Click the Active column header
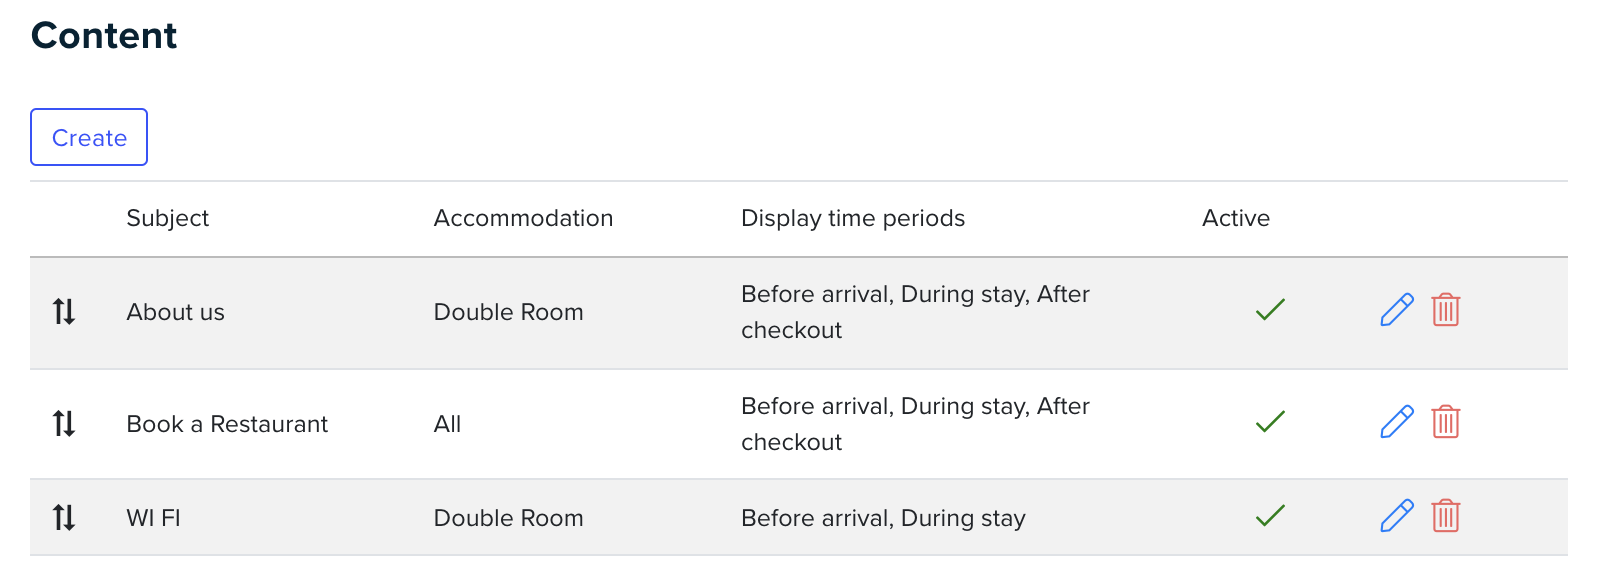 (1236, 218)
